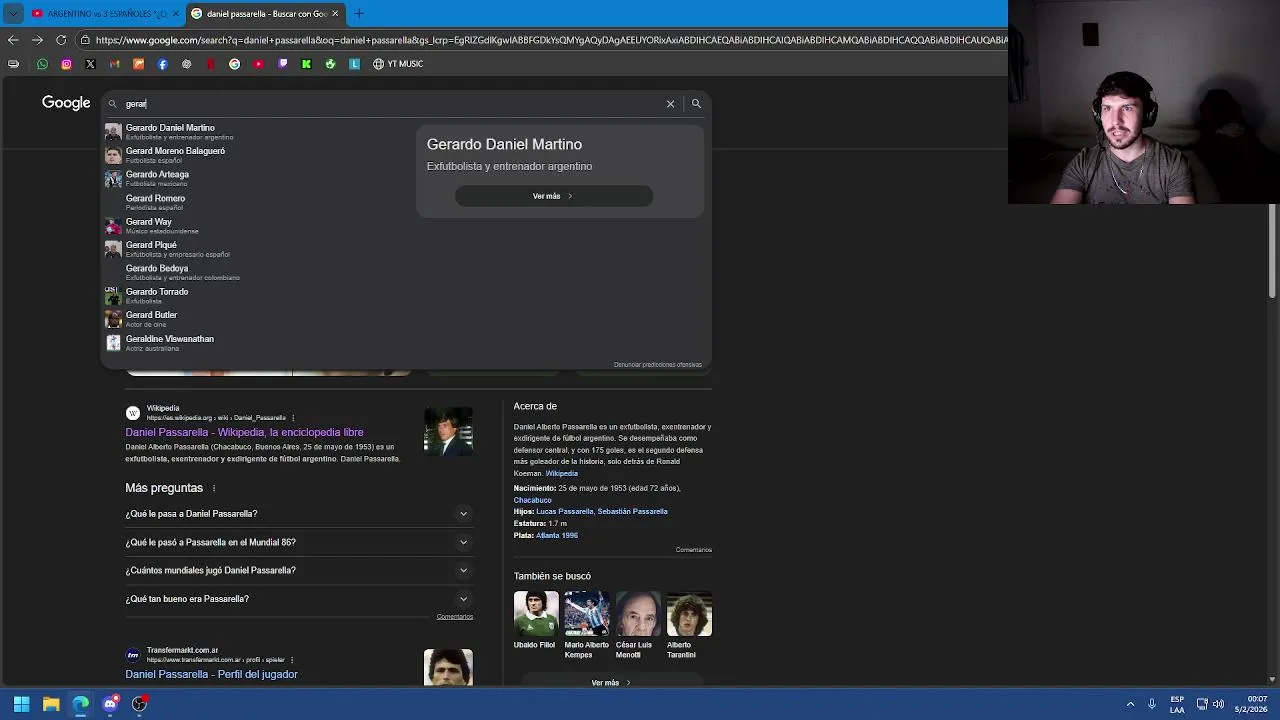Select Ubaldo Fillol thumbnail
1280x720 pixels.
pyautogui.click(x=536, y=613)
